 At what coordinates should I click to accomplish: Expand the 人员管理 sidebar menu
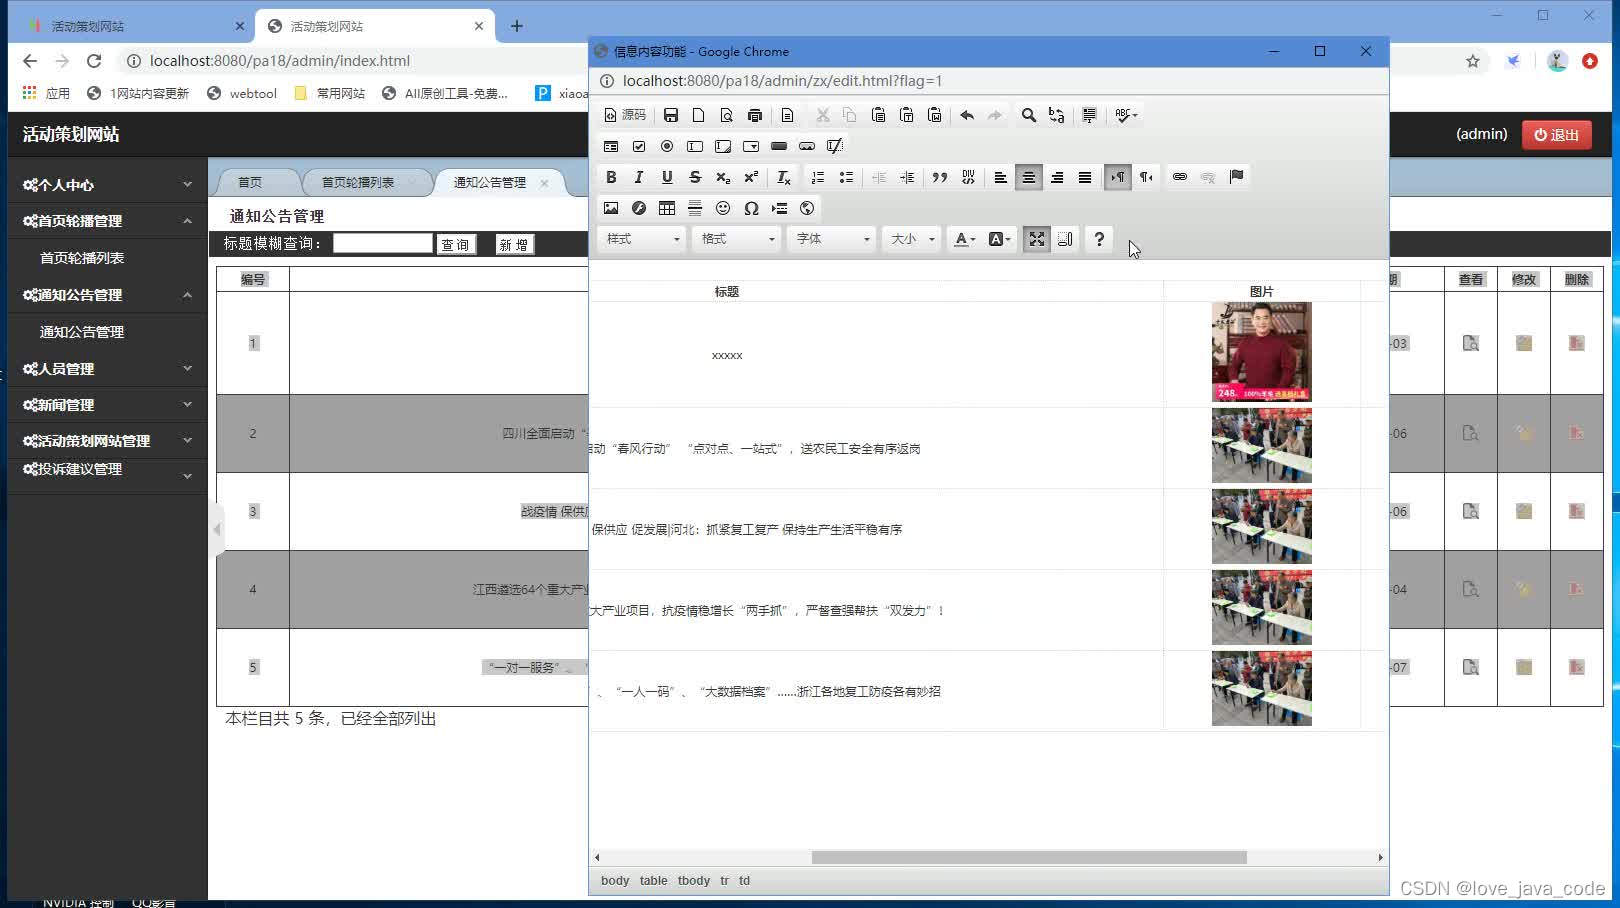tap(107, 369)
